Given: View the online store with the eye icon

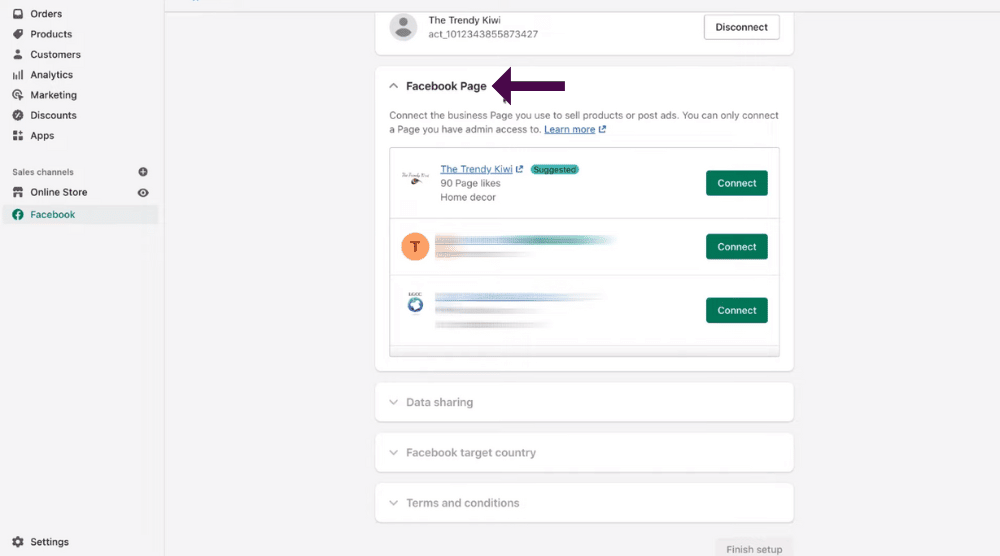Looking at the screenshot, I should [143, 193].
